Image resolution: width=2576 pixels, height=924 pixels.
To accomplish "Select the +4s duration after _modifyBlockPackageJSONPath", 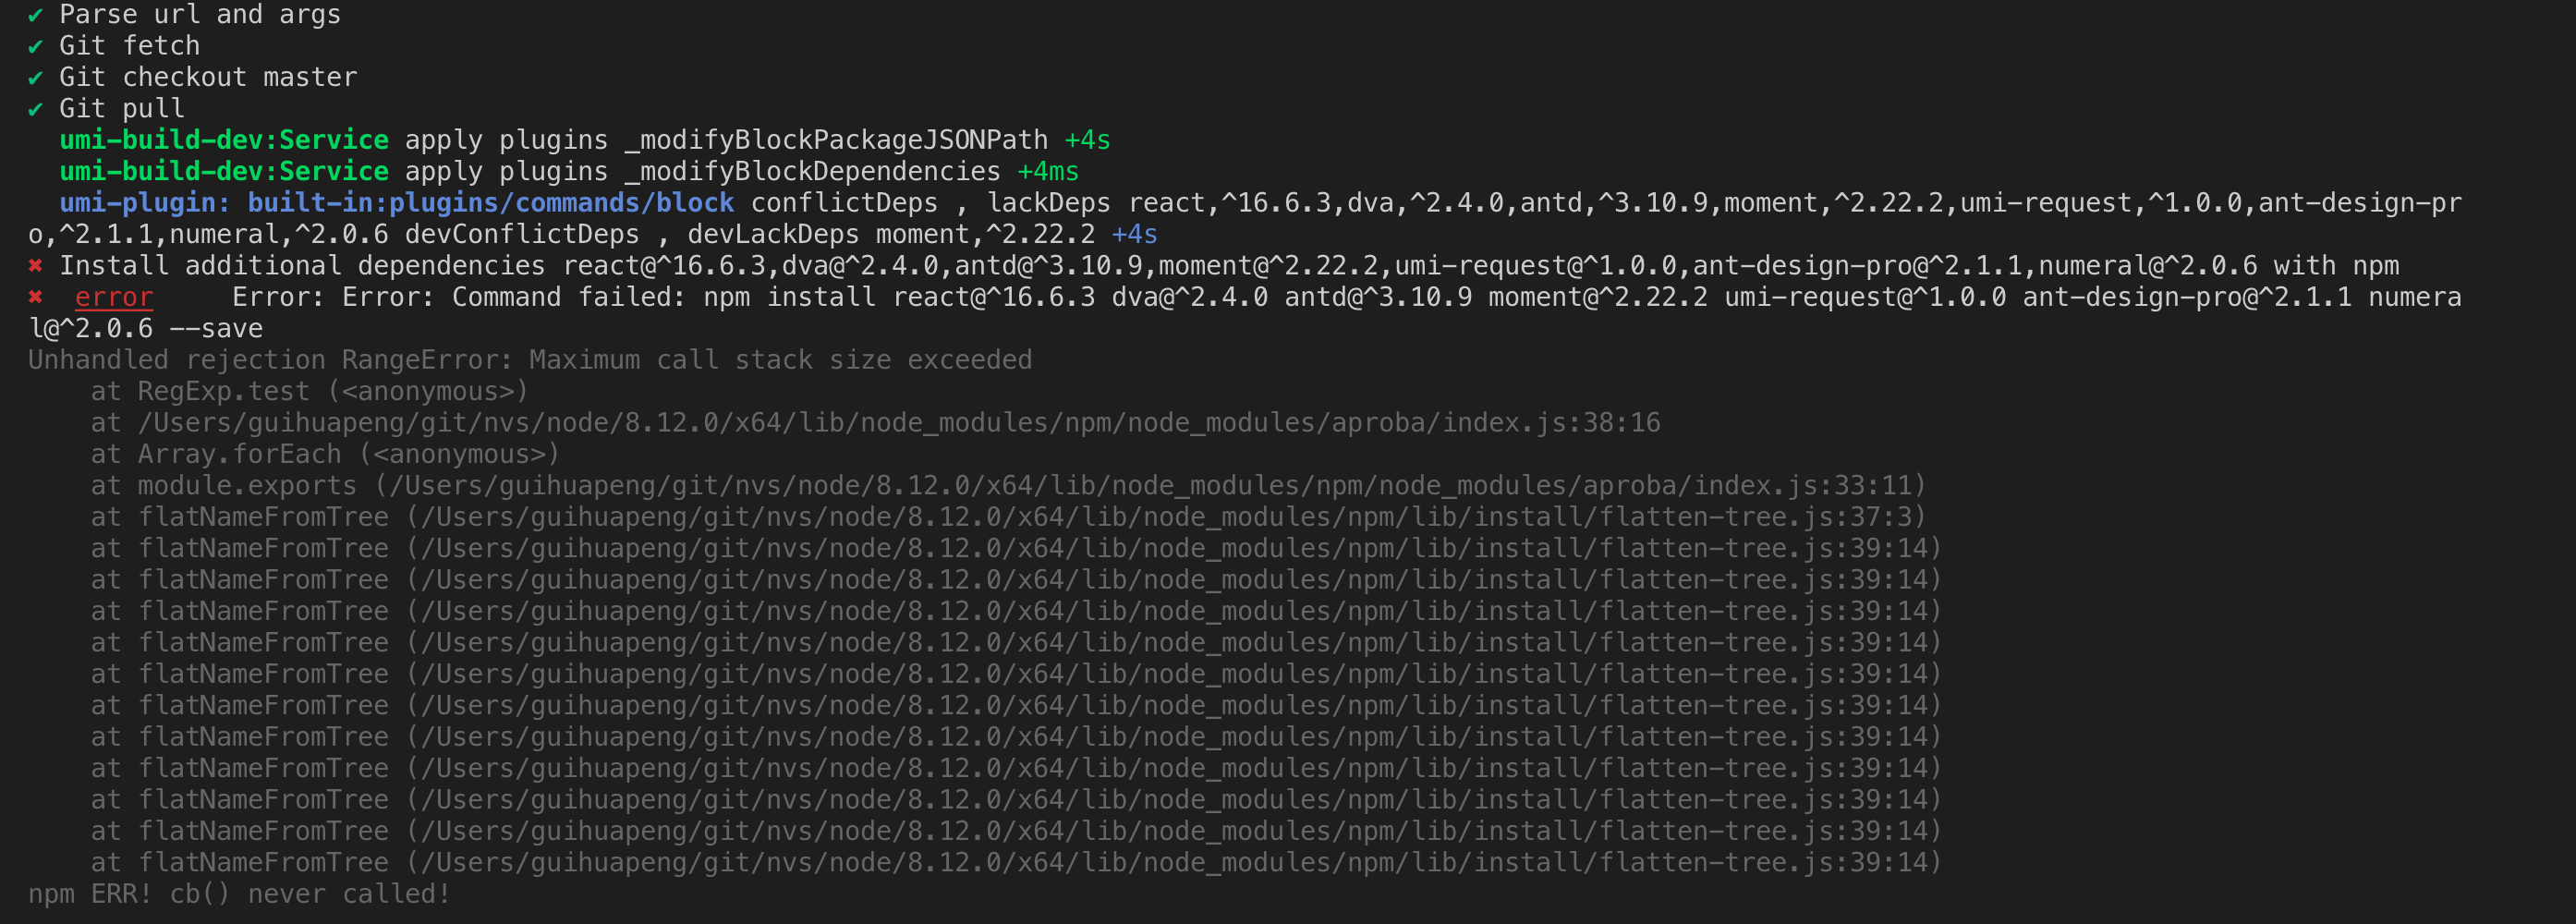I will 1086,140.
